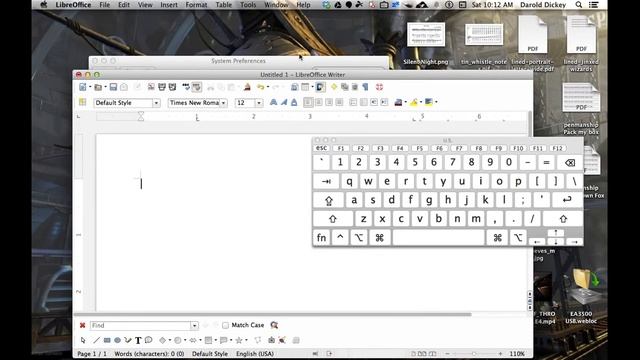This screenshot has height=360, width=640.
Task: Toggle the left shift key on Keyboard Viewer
Action: point(333,219)
